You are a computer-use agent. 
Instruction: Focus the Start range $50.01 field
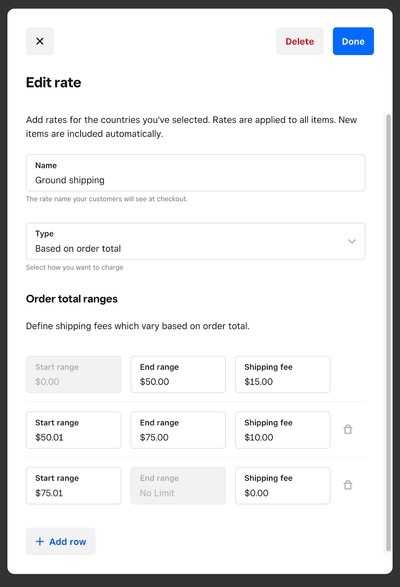click(74, 430)
